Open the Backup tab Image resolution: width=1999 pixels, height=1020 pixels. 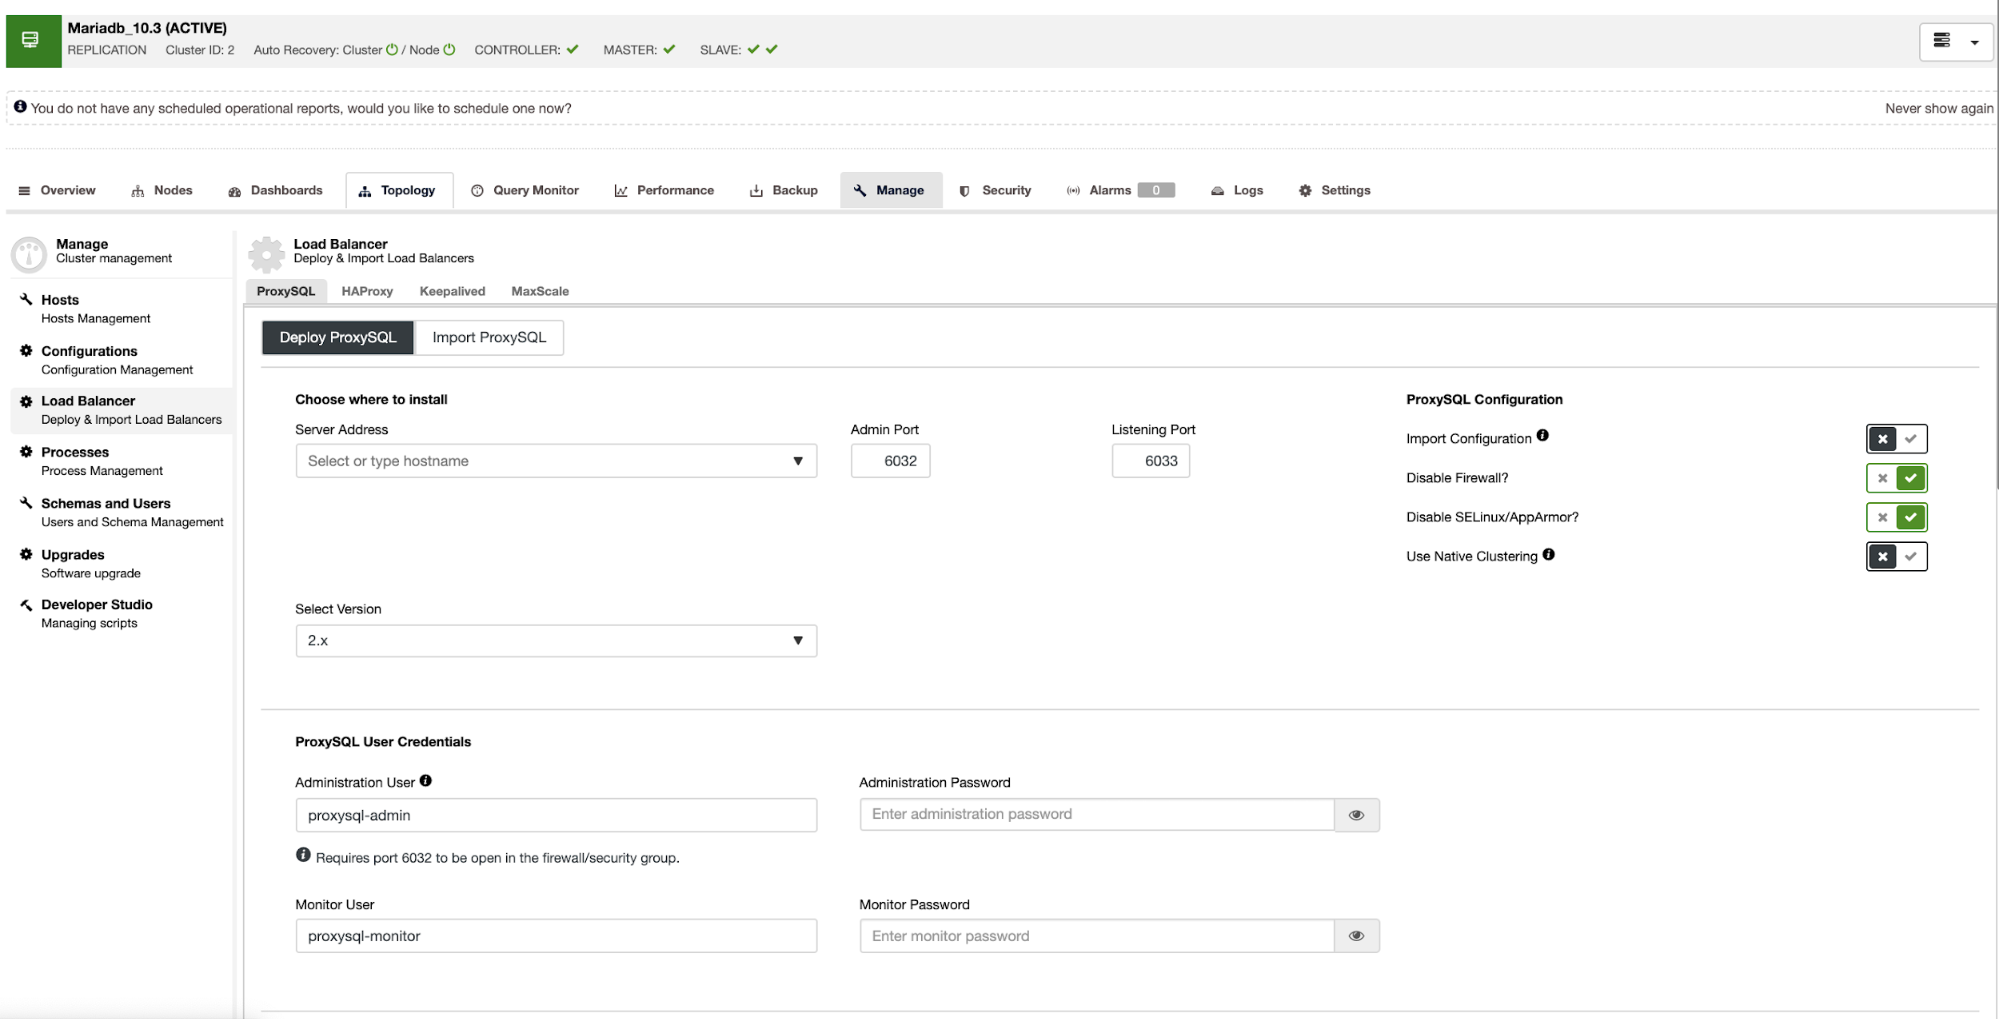[x=784, y=190]
